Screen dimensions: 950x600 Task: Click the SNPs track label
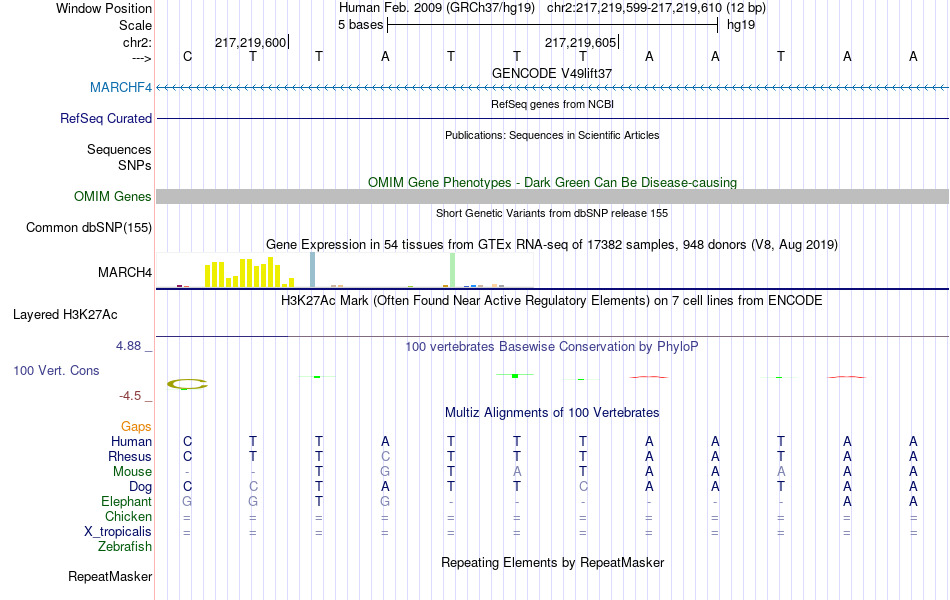click(135, 165)
